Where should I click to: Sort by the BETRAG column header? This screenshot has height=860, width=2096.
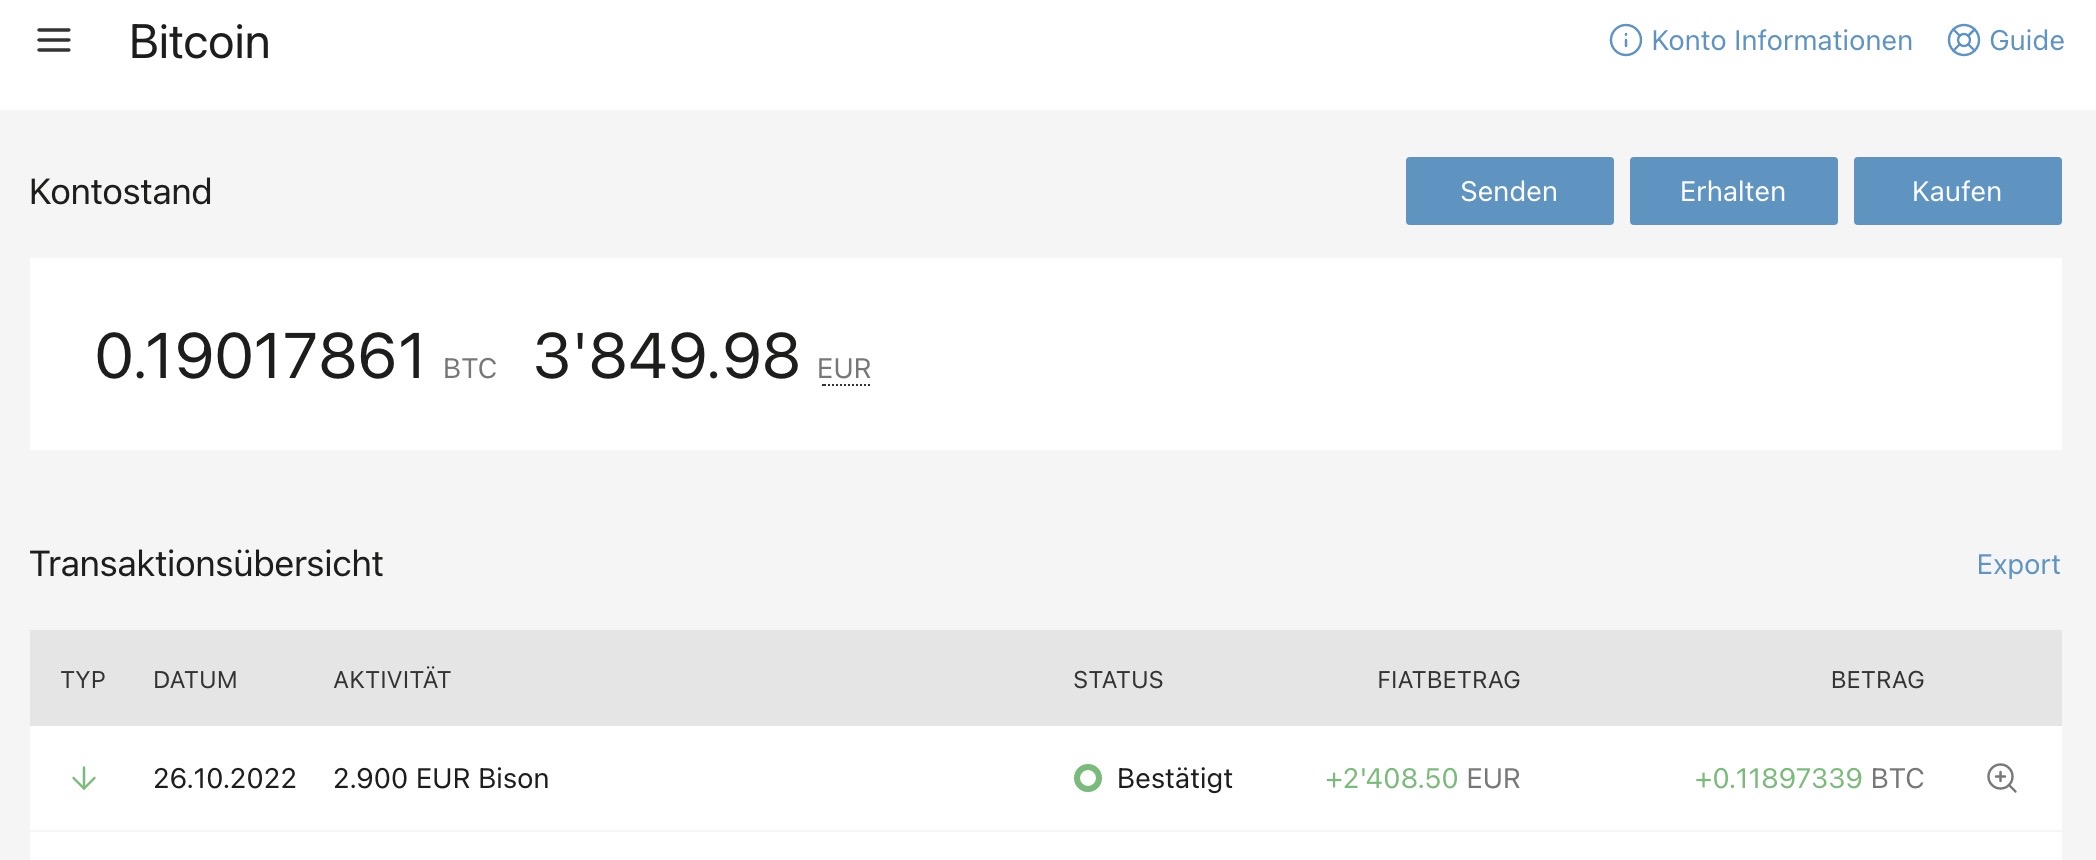(1877, 680)
